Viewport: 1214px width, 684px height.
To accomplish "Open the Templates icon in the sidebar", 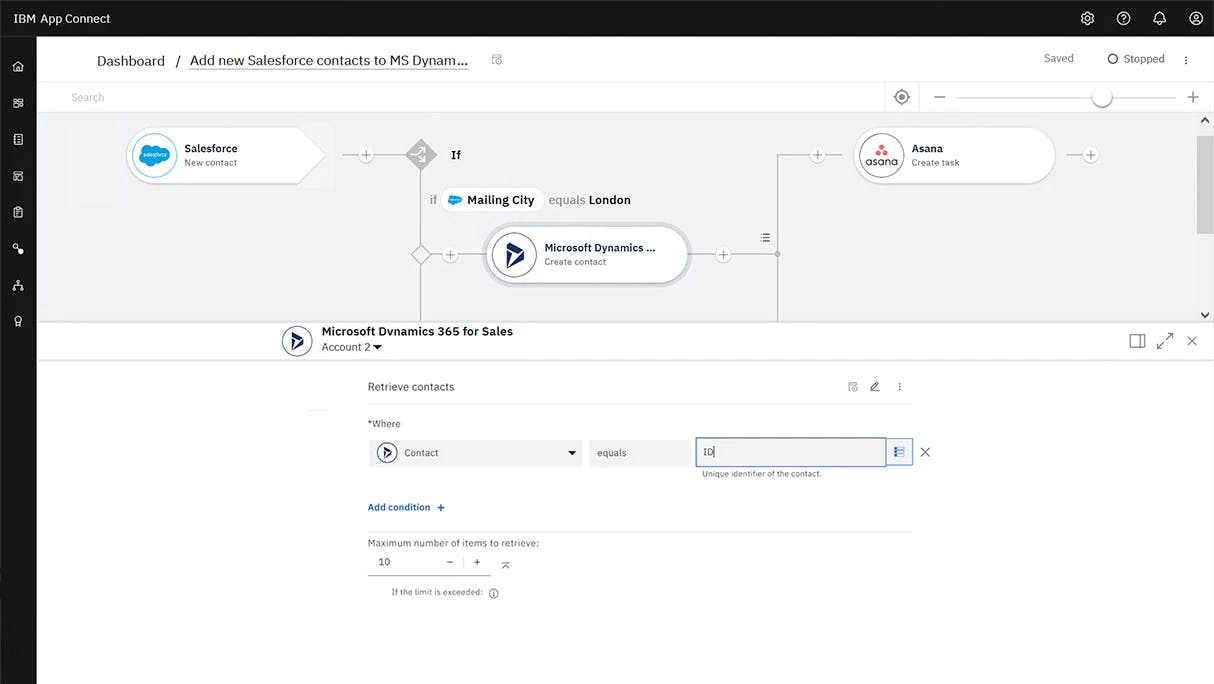I will pos(18,175).
